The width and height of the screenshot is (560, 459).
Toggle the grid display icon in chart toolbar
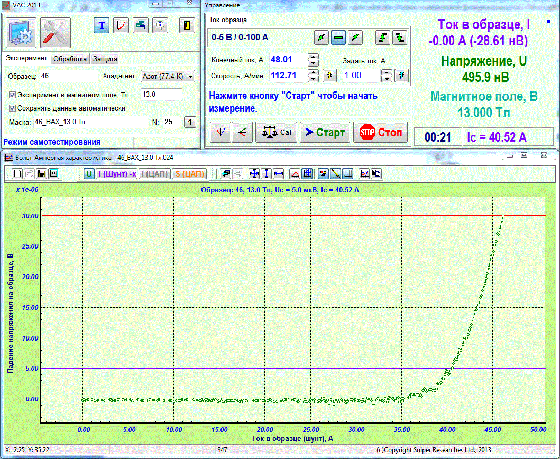click(x=308, y=174)
